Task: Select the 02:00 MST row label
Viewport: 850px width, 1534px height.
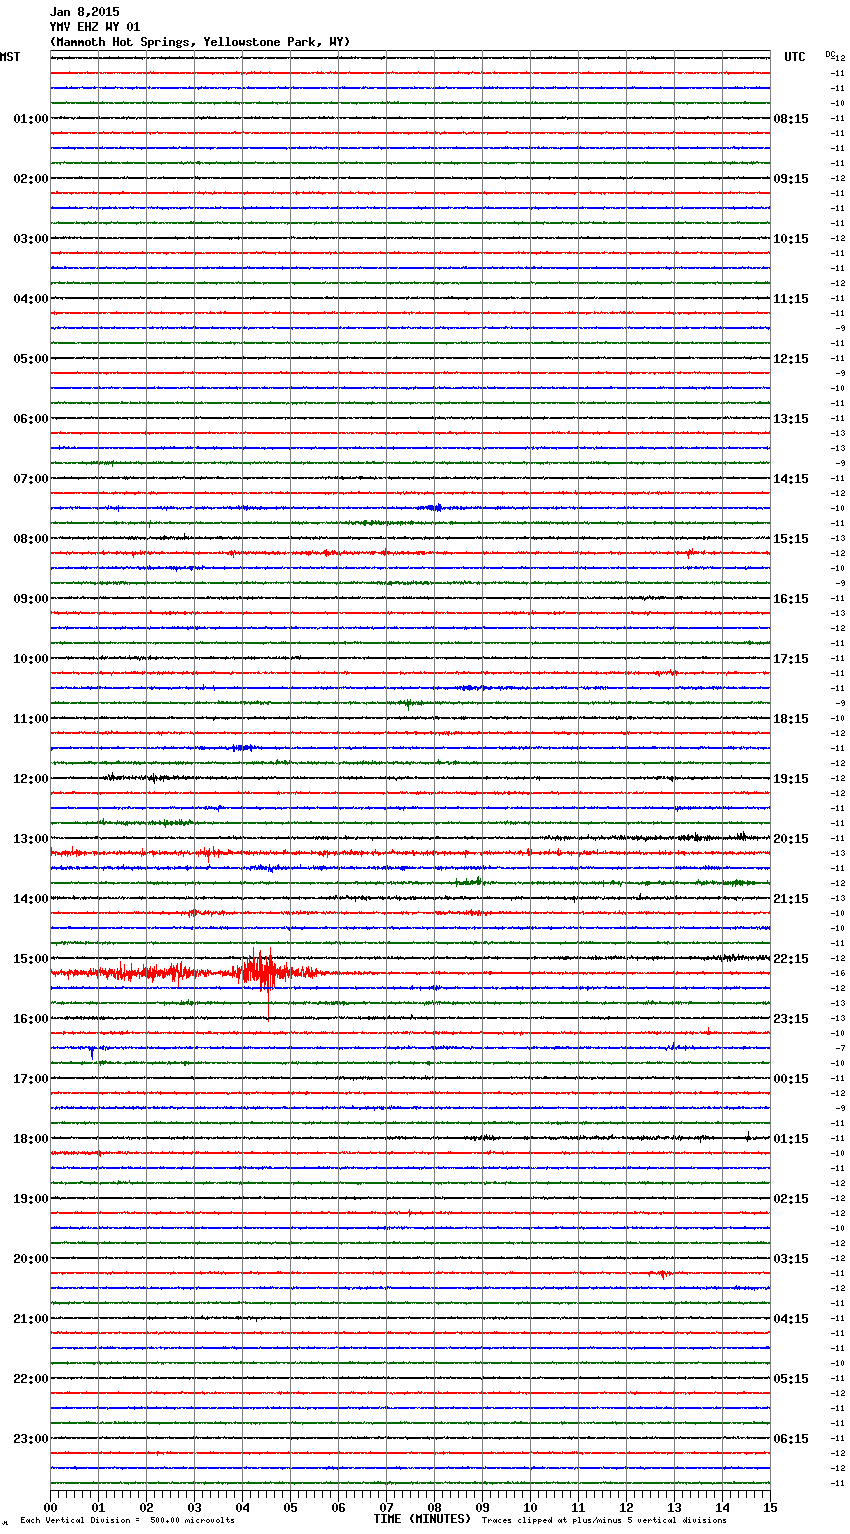Action: (31, 179)
